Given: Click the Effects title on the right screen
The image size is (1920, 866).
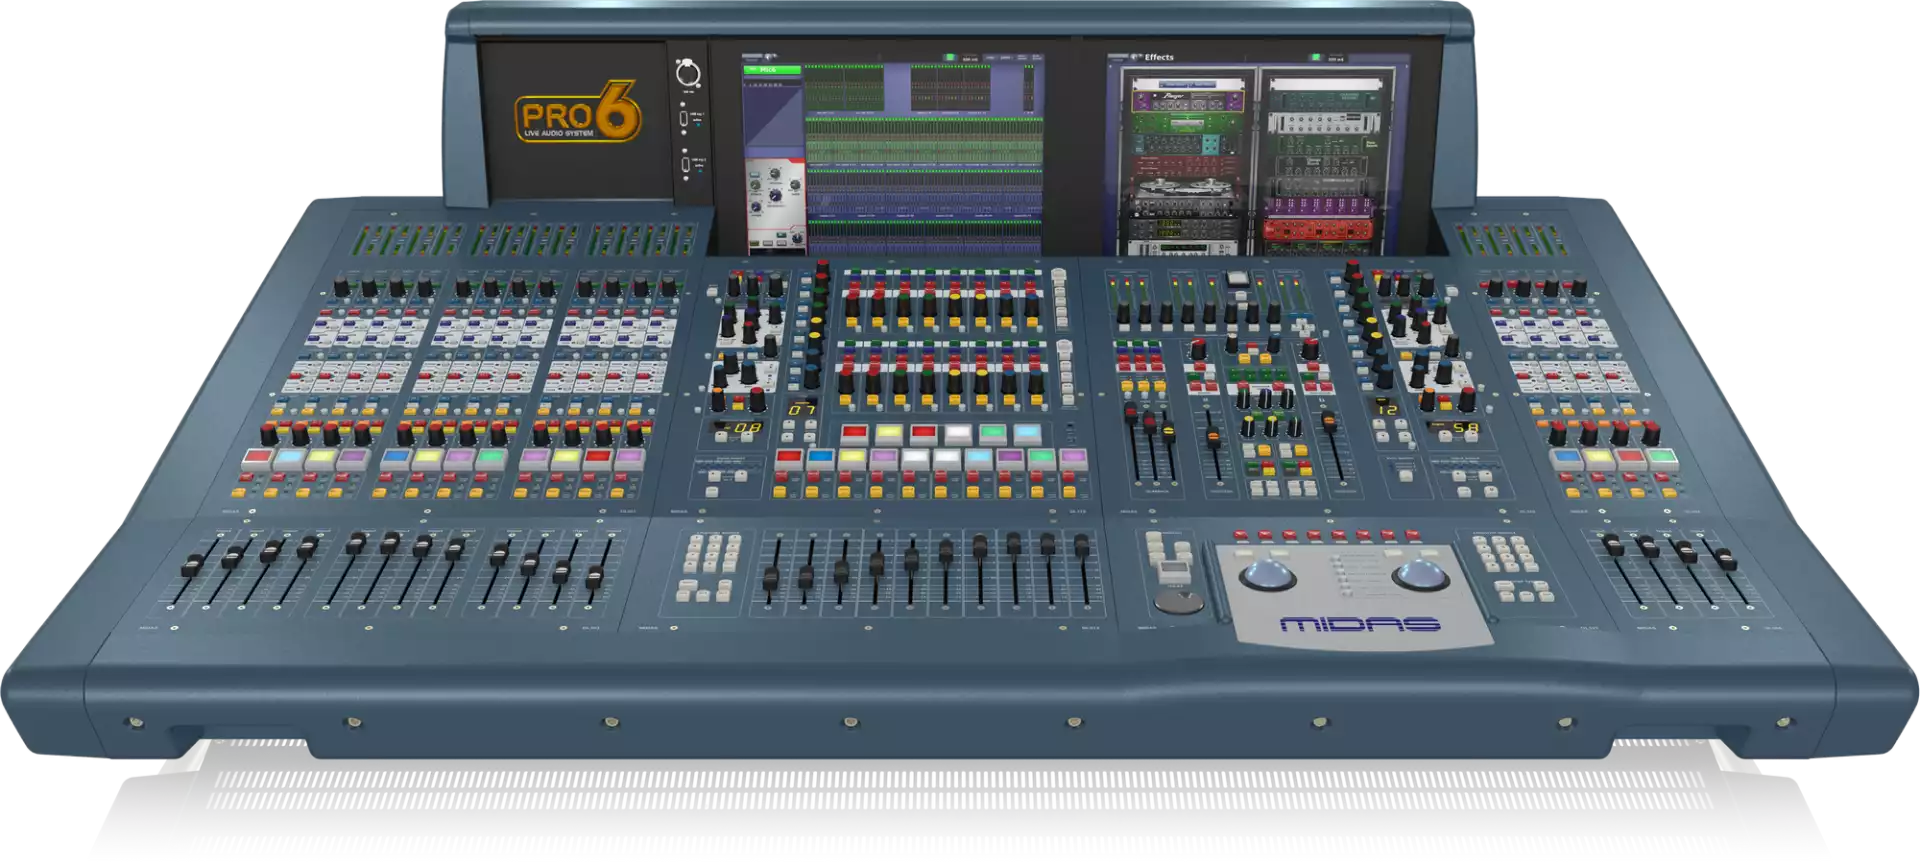Looking at the screenshot, I should coord(1159,57).
